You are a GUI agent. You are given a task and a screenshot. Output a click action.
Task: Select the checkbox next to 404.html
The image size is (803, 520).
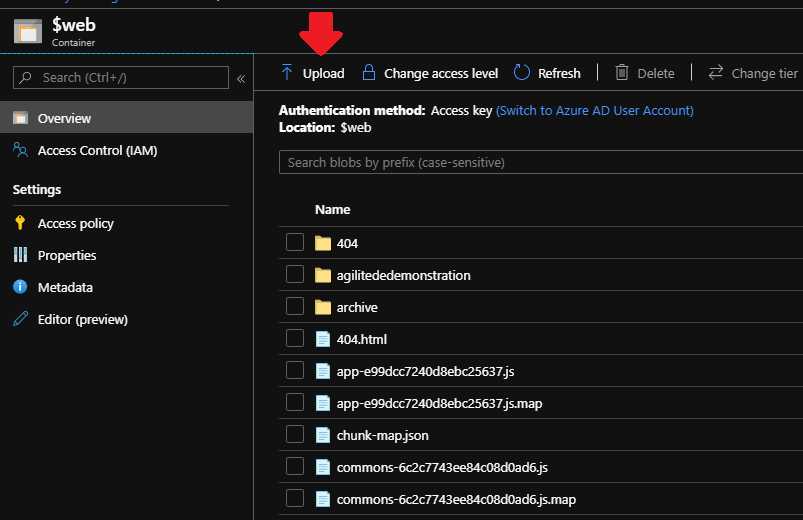coord(295,339)
